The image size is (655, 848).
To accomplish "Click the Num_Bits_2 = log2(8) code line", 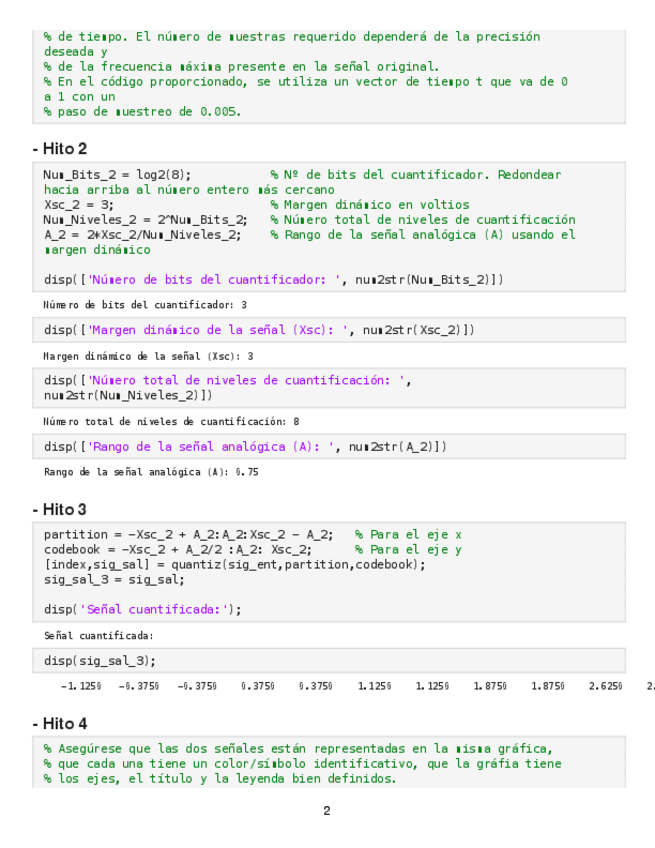I will click(x=118, y=175).
